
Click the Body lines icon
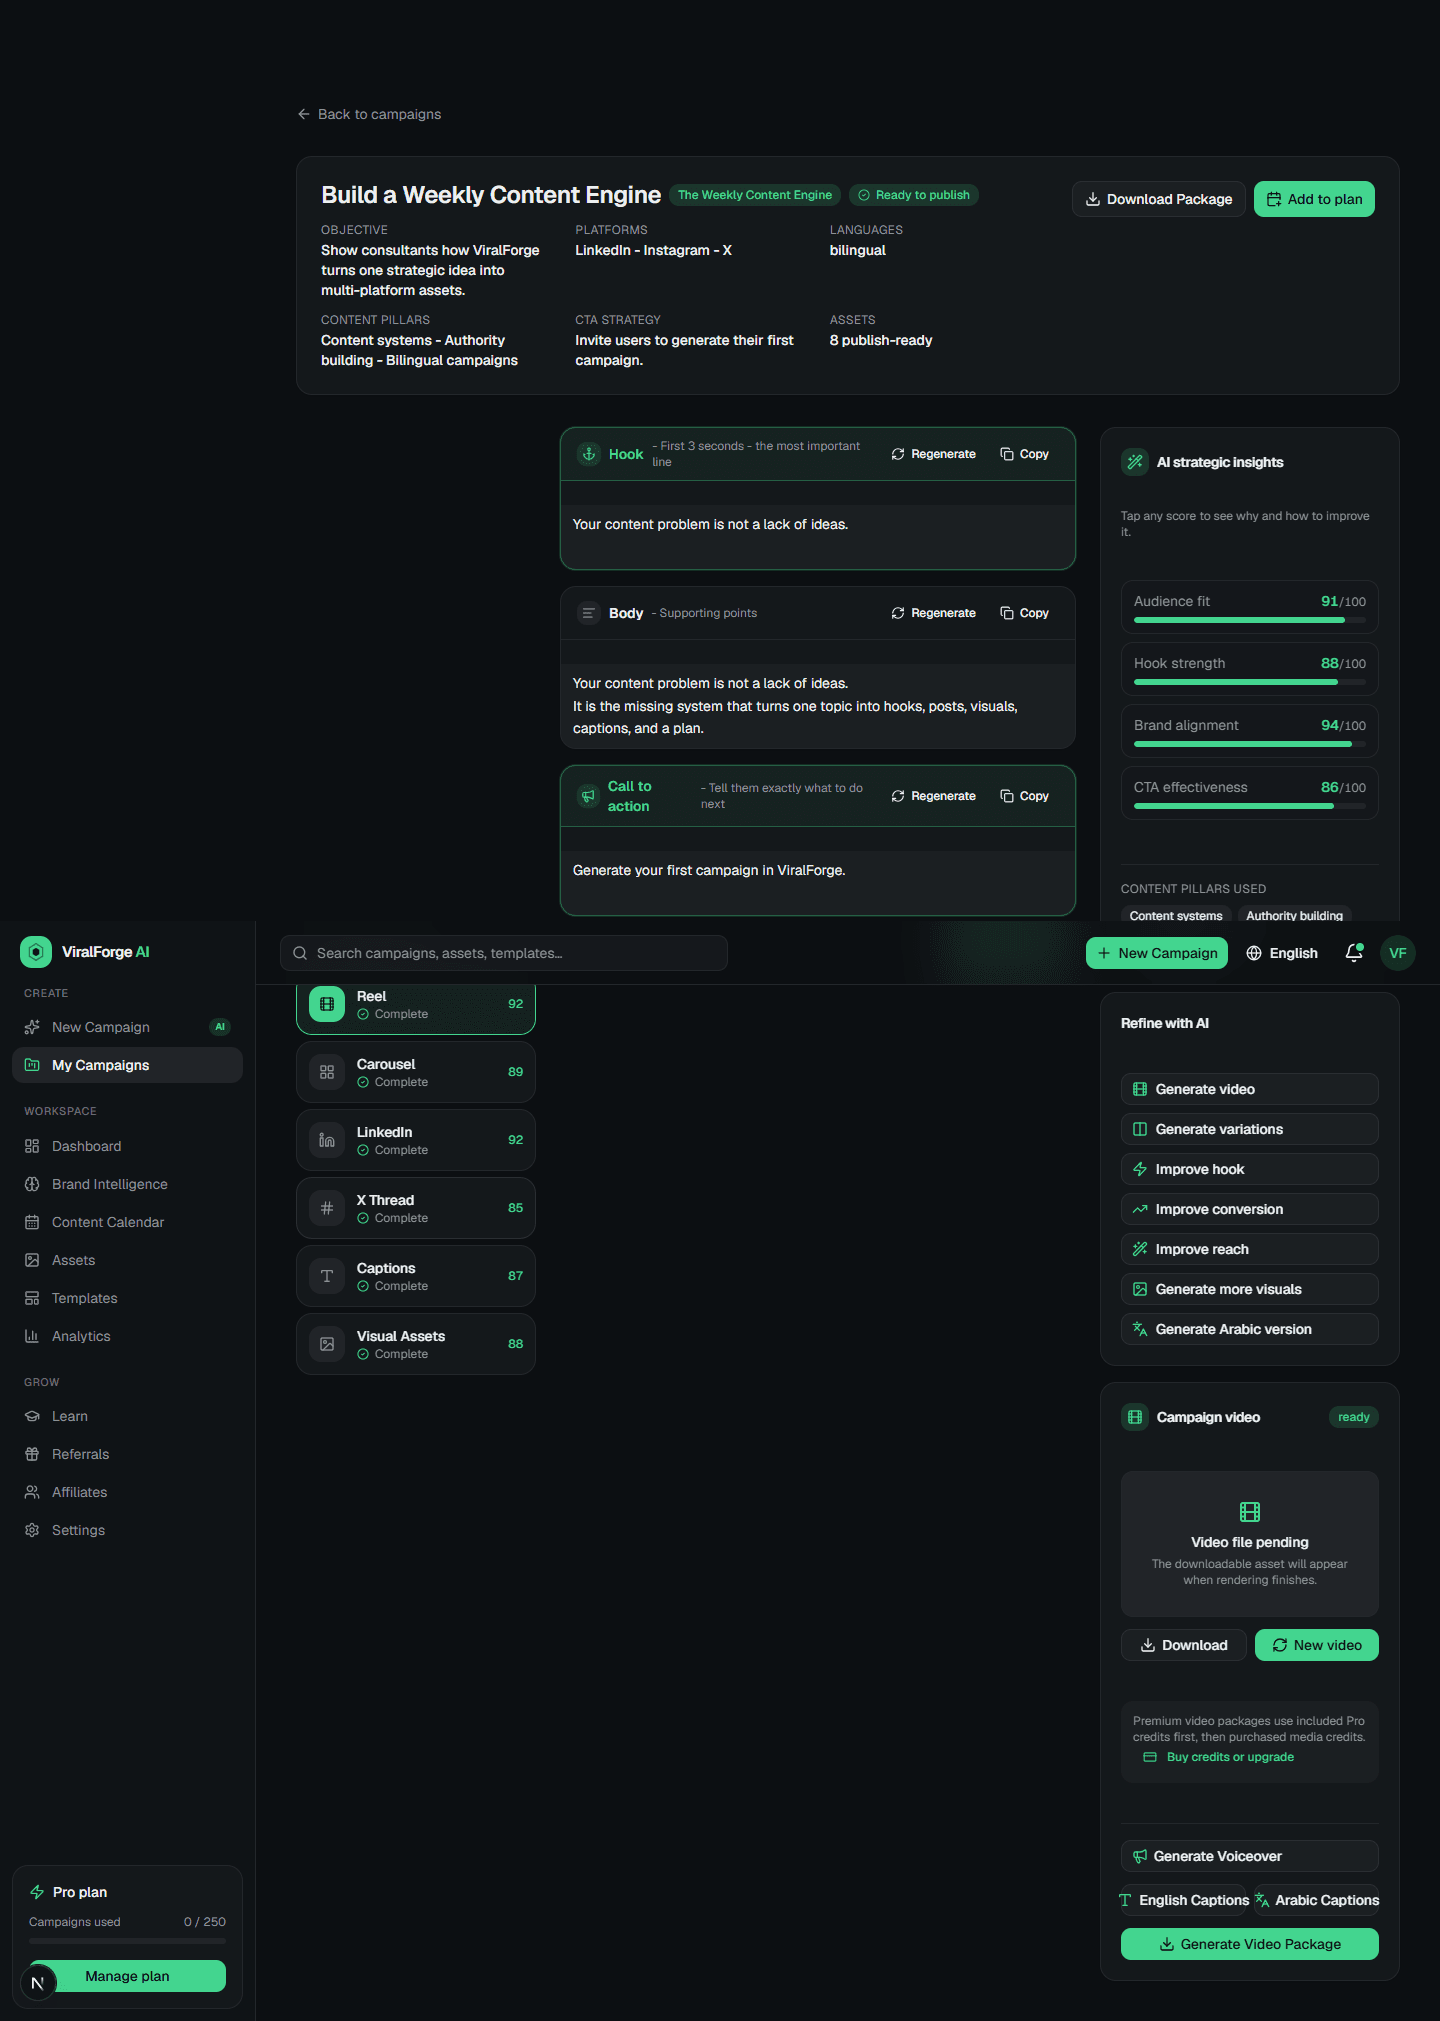coord(589,613)
